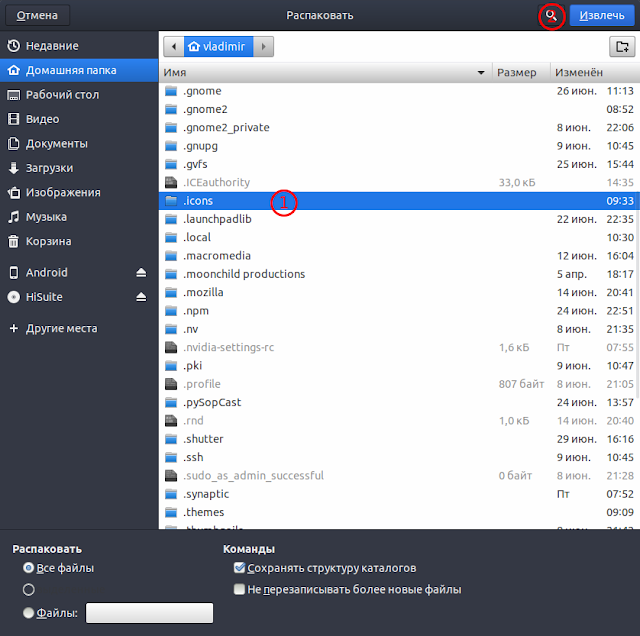Eject the HiSuite disc

click(x=141, y=297)
